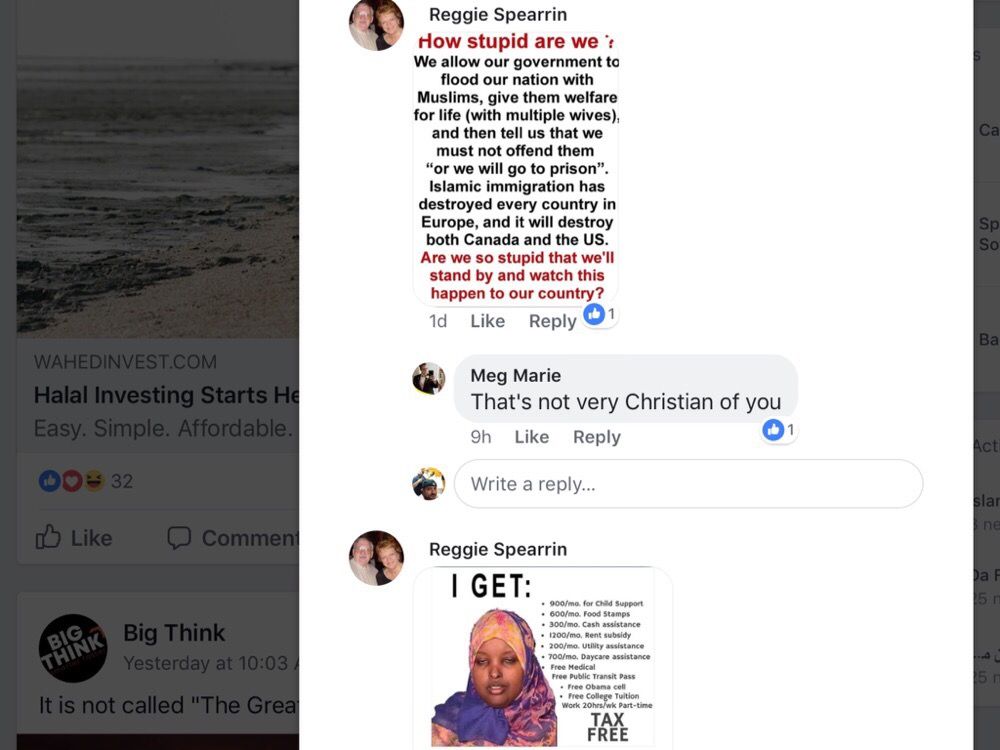Click Meg Marie's name link
The image size is (1000, 750).
point(515,376)
